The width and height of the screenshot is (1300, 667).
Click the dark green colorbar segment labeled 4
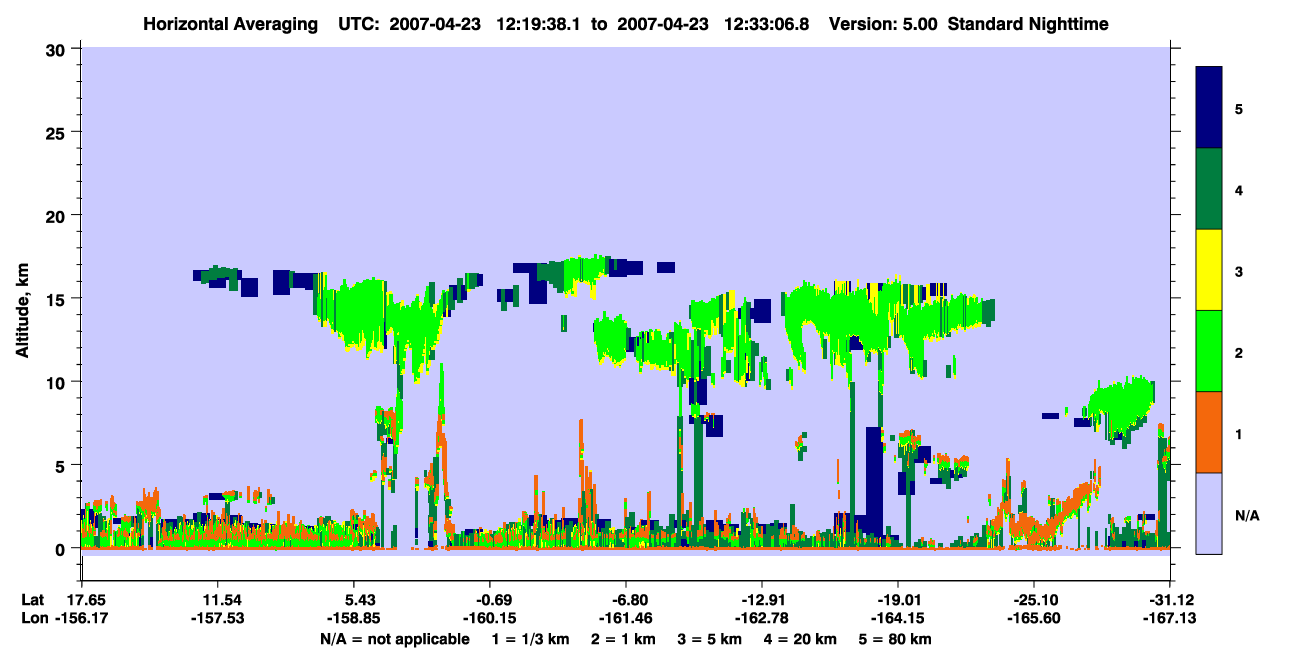[1209, 189]
